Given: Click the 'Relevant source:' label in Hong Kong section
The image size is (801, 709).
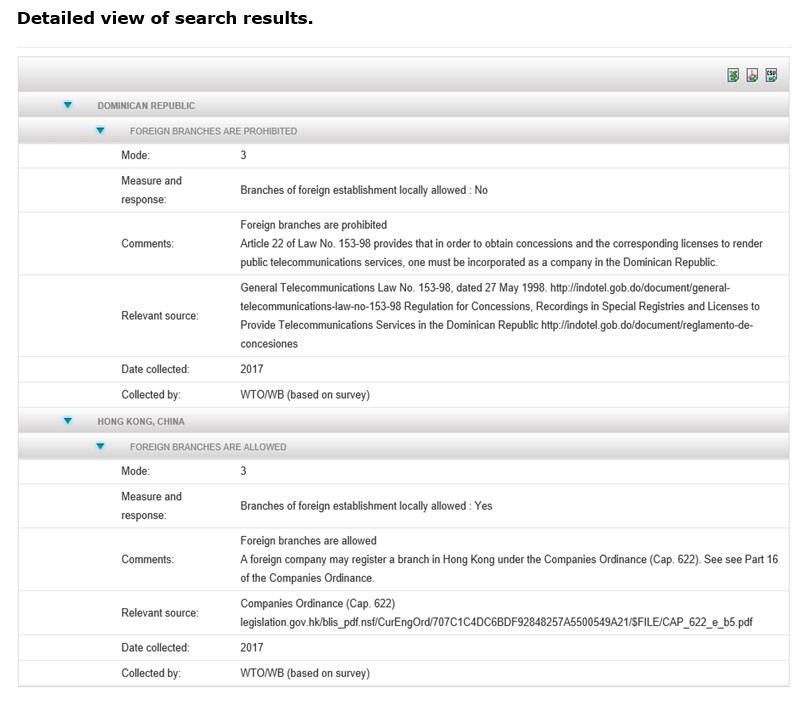Looking at the screenshot, I should pyautogui.click(x=160, y=613).
